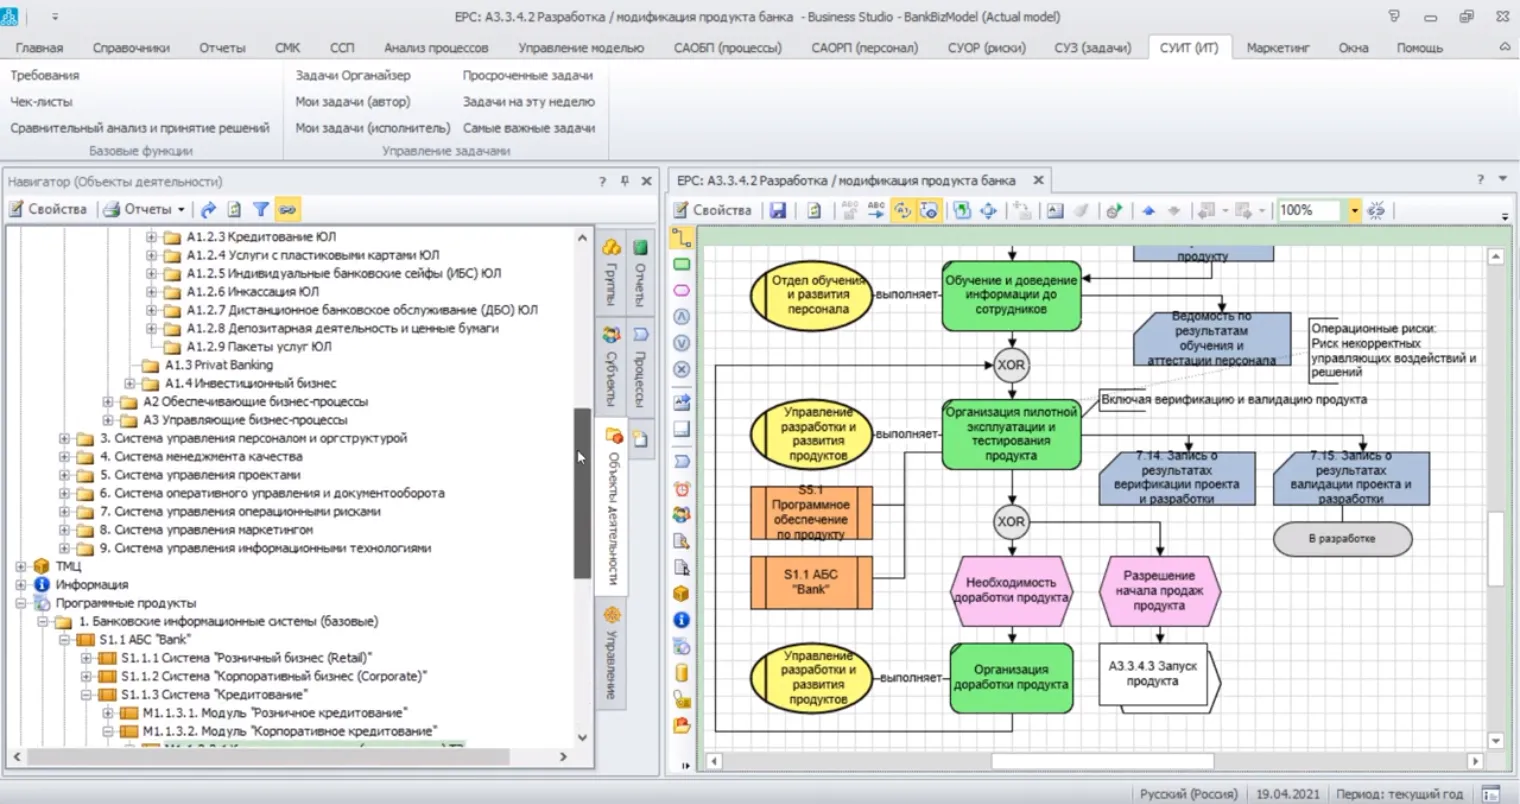Select the Обучение и доведение информации function block
This screenshot has width=1520, height=804.
1011,296
